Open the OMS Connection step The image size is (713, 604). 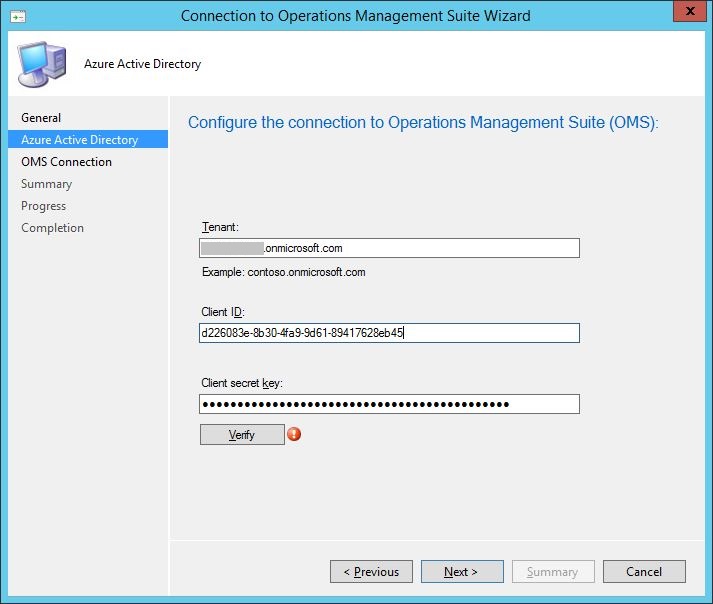point(66,162)
